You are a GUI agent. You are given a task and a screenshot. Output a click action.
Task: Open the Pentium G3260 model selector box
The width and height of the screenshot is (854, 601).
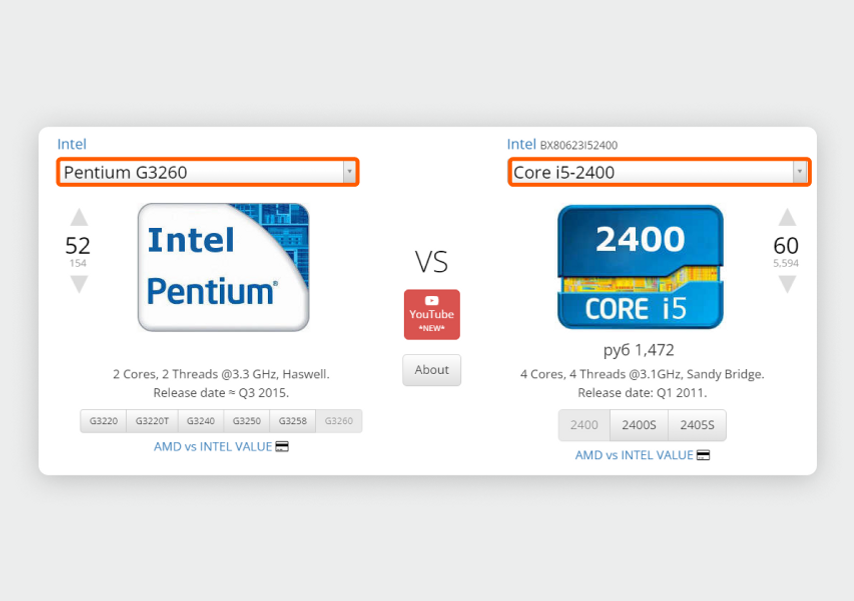pyautogui.click(x=208, y=172)
